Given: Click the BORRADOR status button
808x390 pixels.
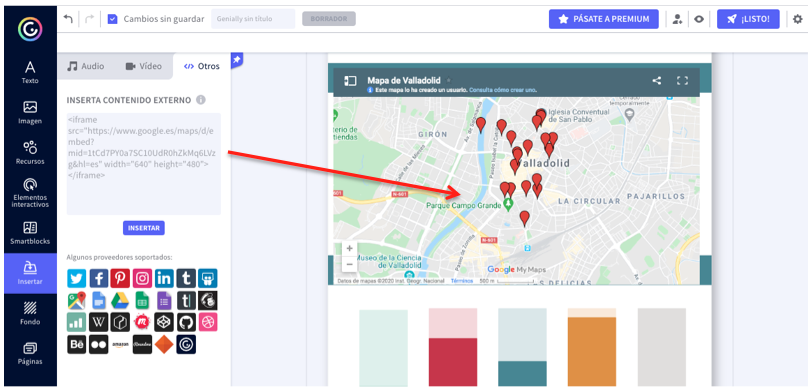Looking at the screenshot, I should 329,19.
